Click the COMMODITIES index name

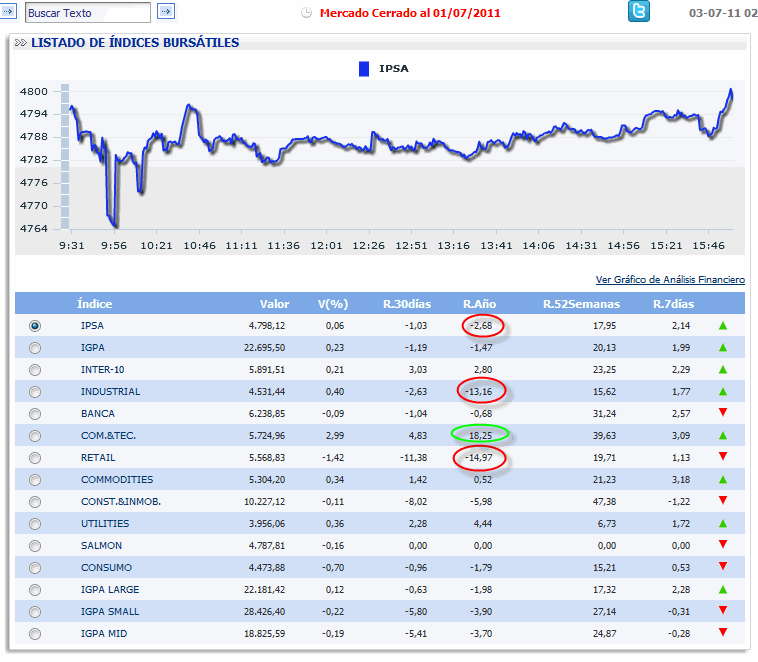point(117,480)
